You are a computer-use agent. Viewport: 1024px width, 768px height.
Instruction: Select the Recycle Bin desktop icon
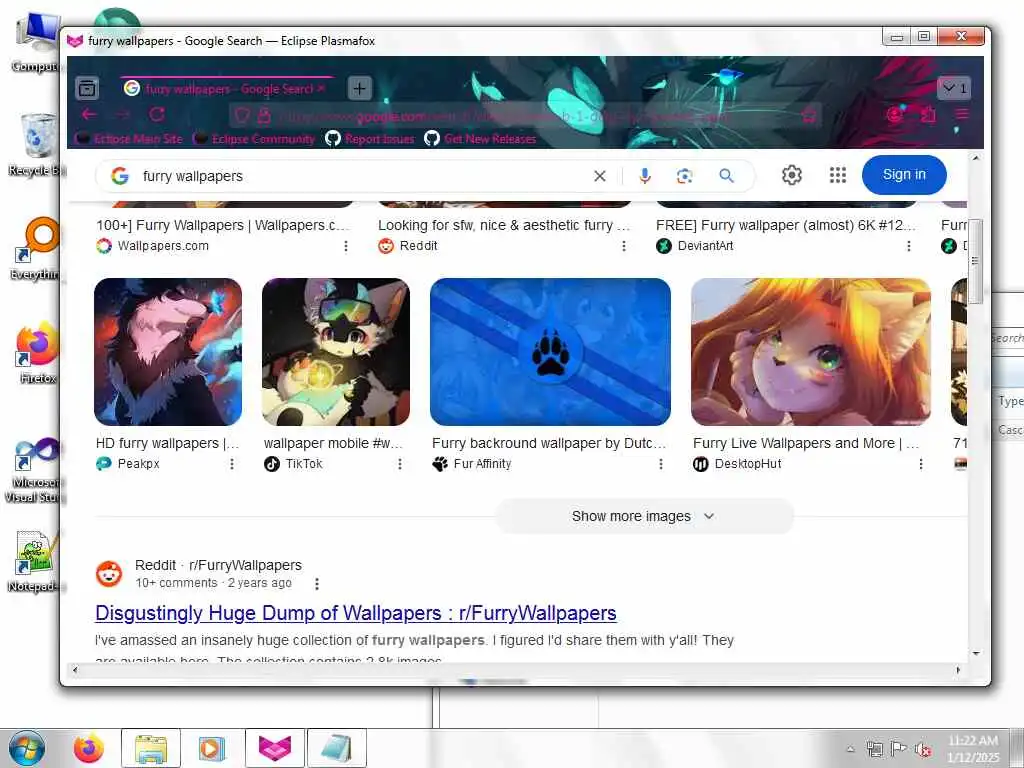(37, 145)
